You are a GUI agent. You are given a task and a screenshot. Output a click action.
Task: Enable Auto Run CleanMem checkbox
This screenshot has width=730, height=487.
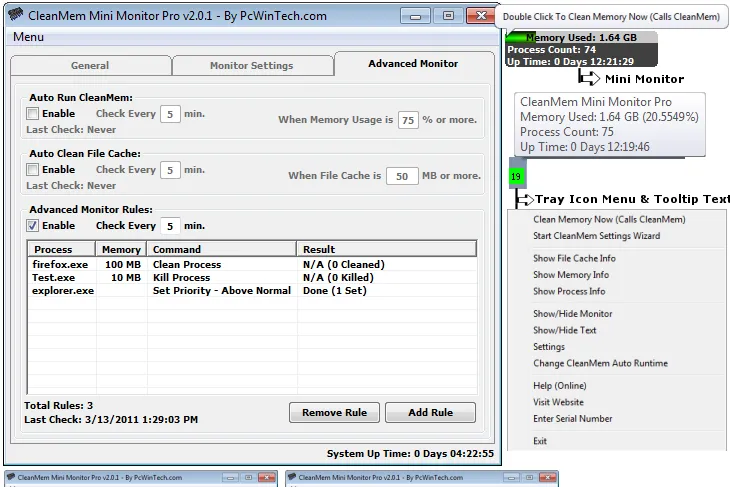[x=33, y=114]
